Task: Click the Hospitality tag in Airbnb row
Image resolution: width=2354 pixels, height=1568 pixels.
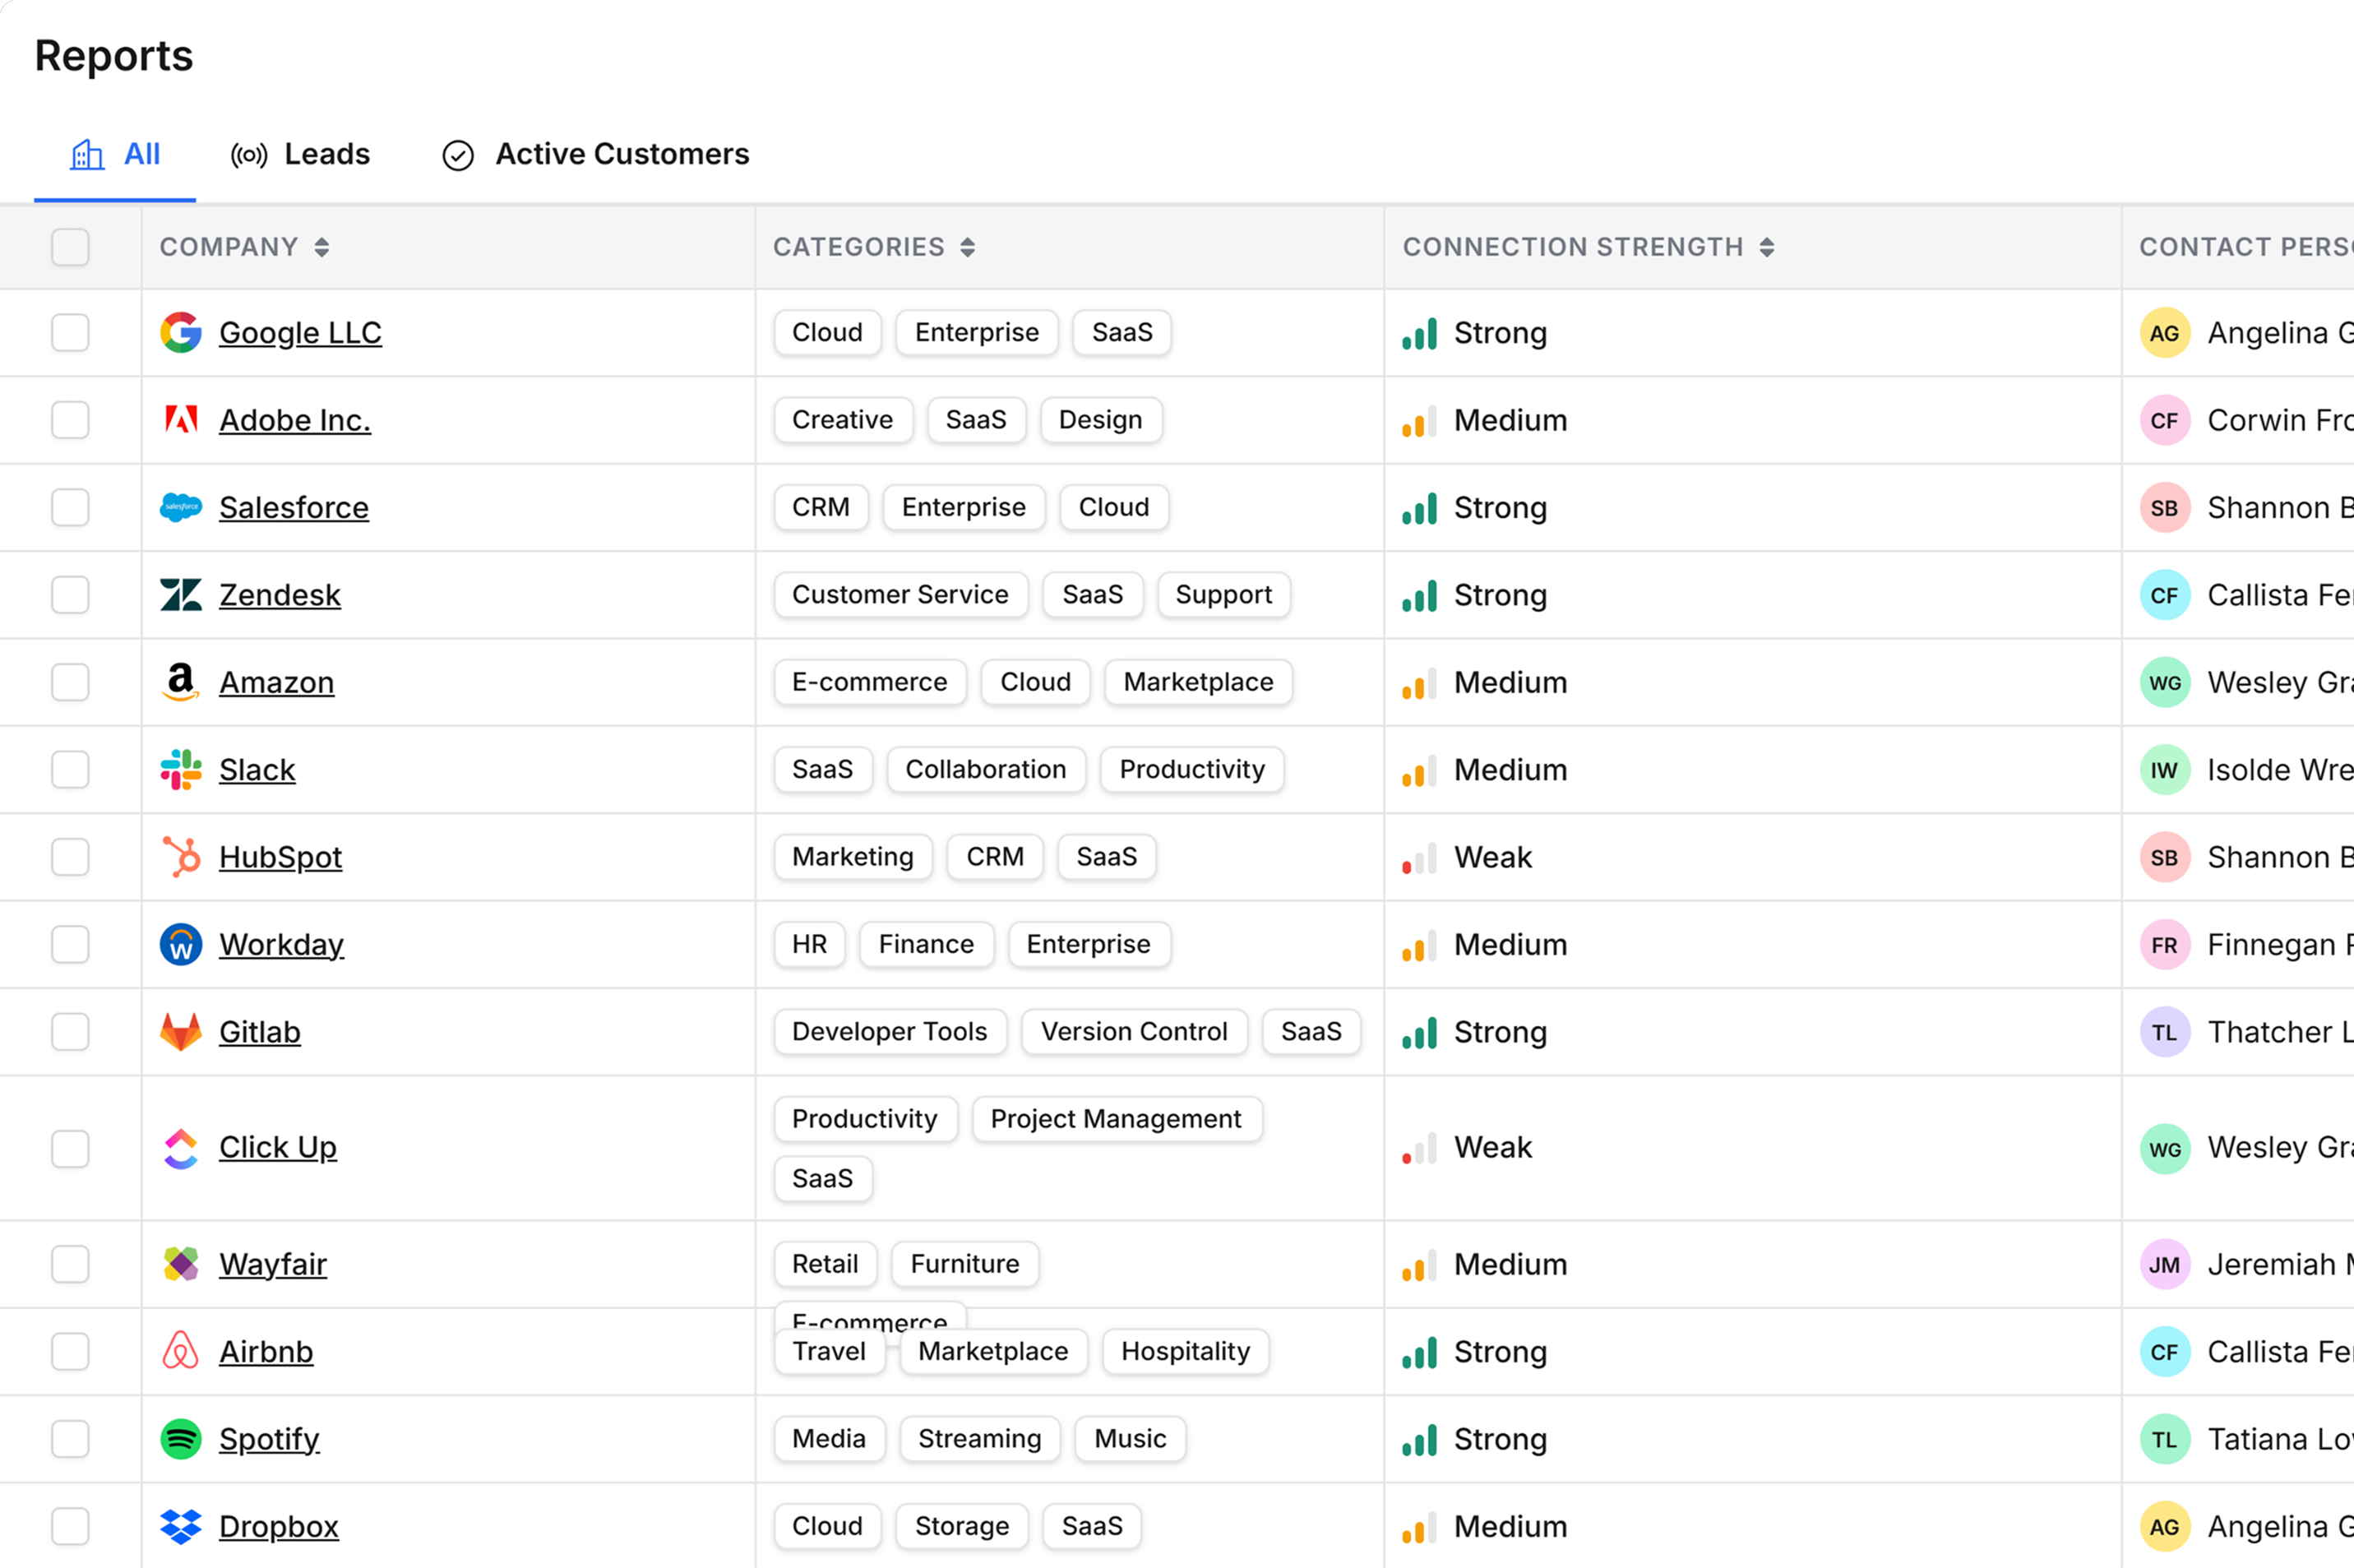Action: pyautogui.click(x=1185, y=1351)
